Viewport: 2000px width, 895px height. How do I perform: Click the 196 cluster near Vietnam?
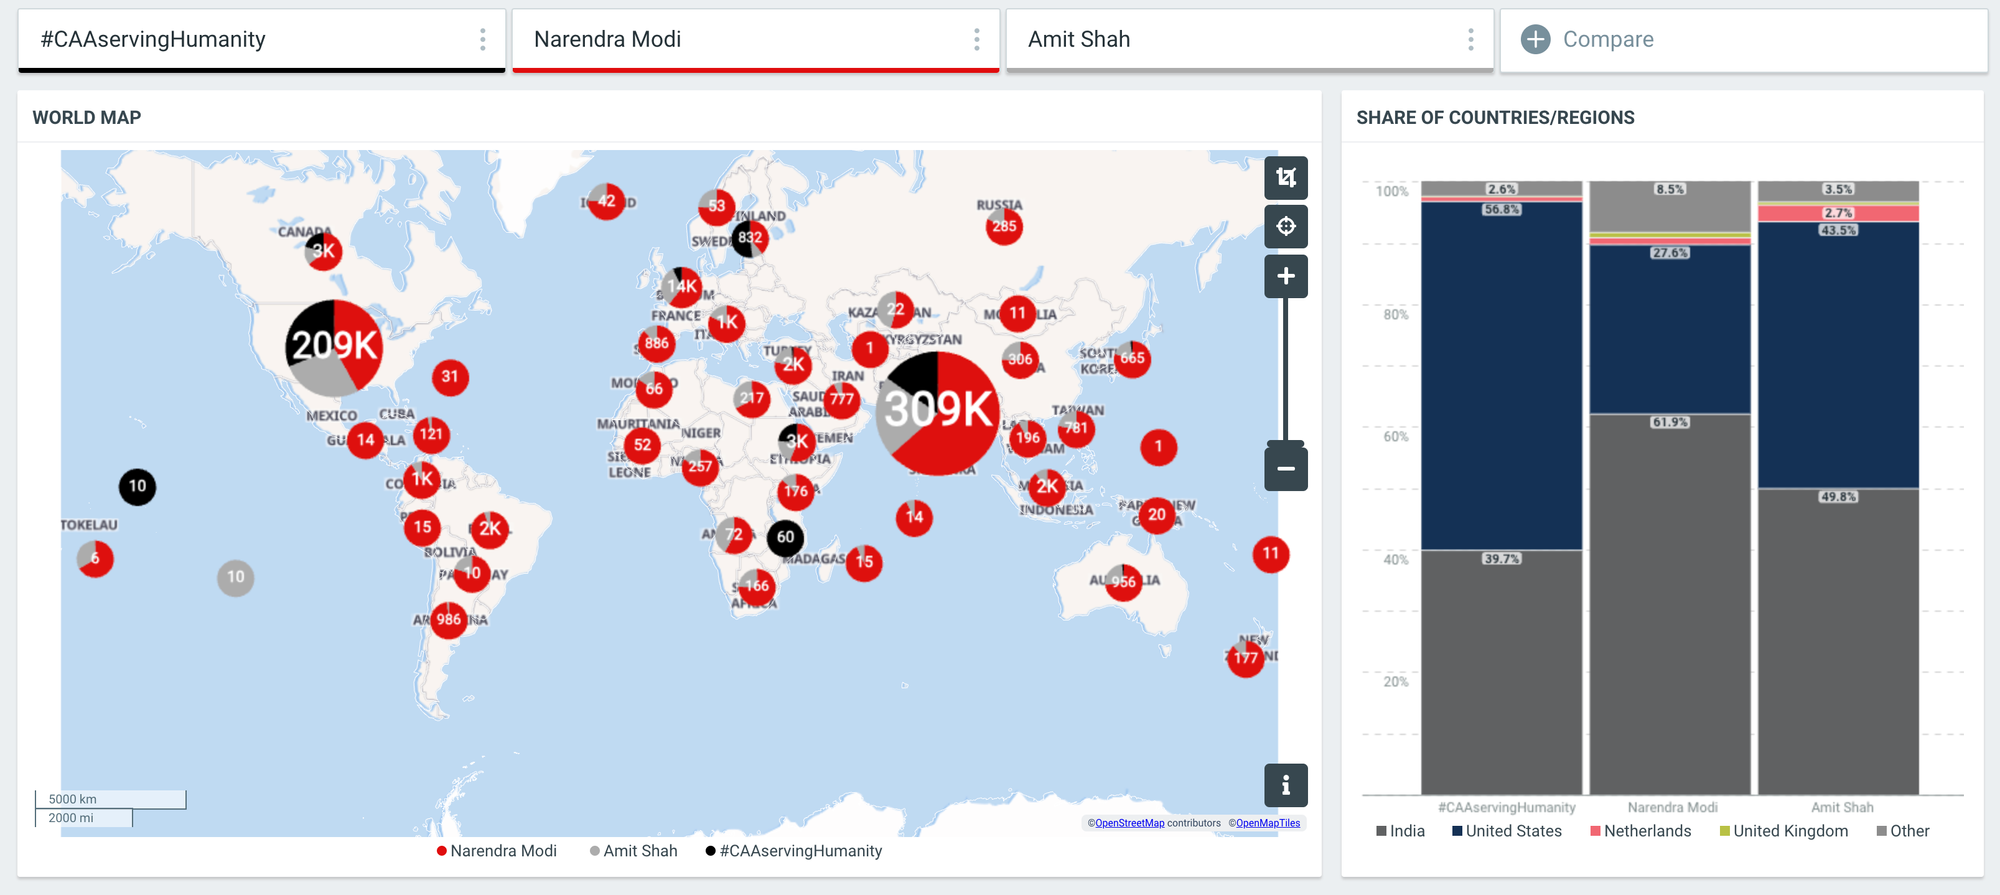[x=1027, y=437]
